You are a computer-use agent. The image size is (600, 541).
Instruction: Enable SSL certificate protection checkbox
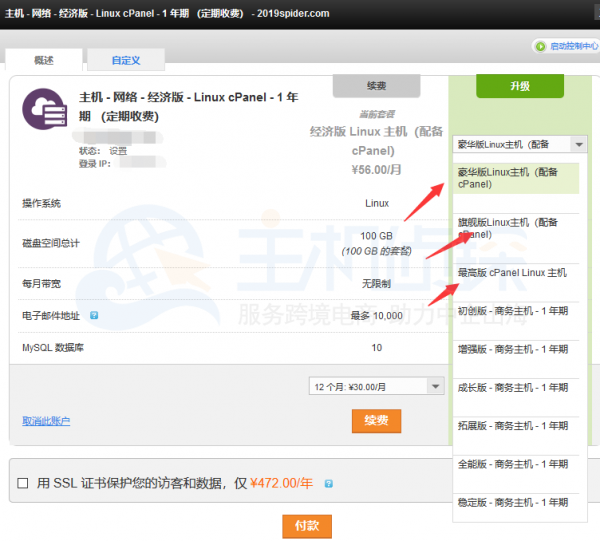23,484
